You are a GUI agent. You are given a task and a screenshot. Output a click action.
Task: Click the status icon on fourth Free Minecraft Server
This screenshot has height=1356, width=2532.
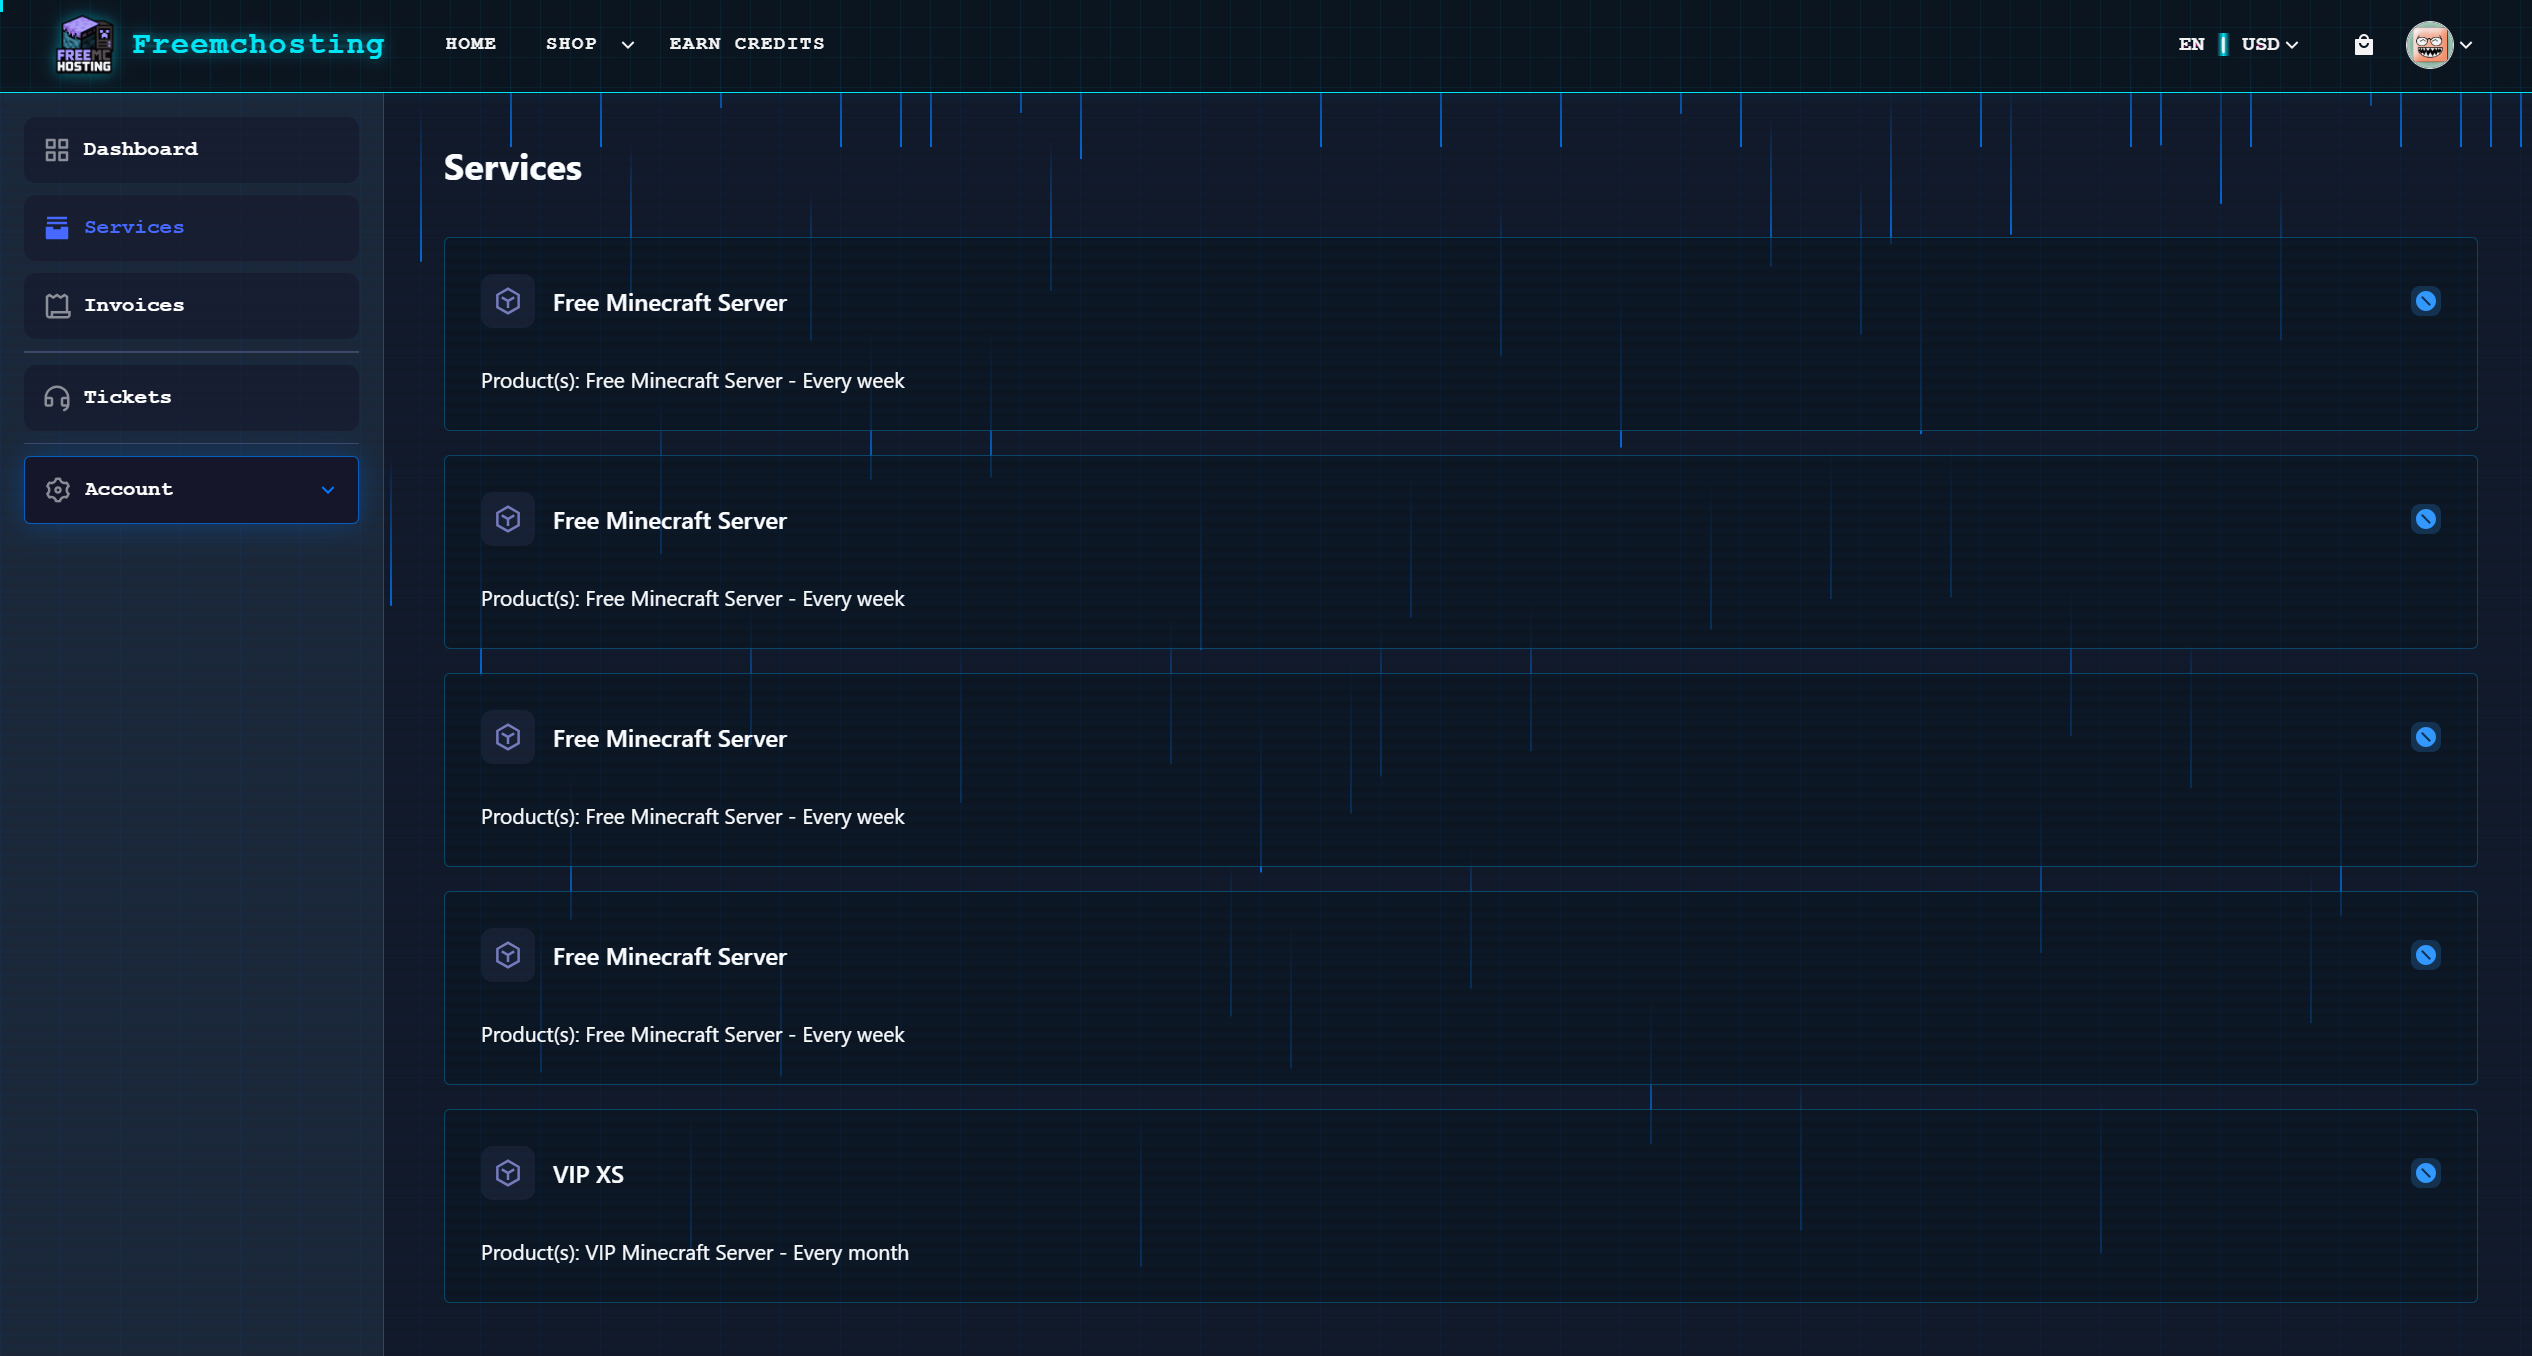pos(2425,955)
